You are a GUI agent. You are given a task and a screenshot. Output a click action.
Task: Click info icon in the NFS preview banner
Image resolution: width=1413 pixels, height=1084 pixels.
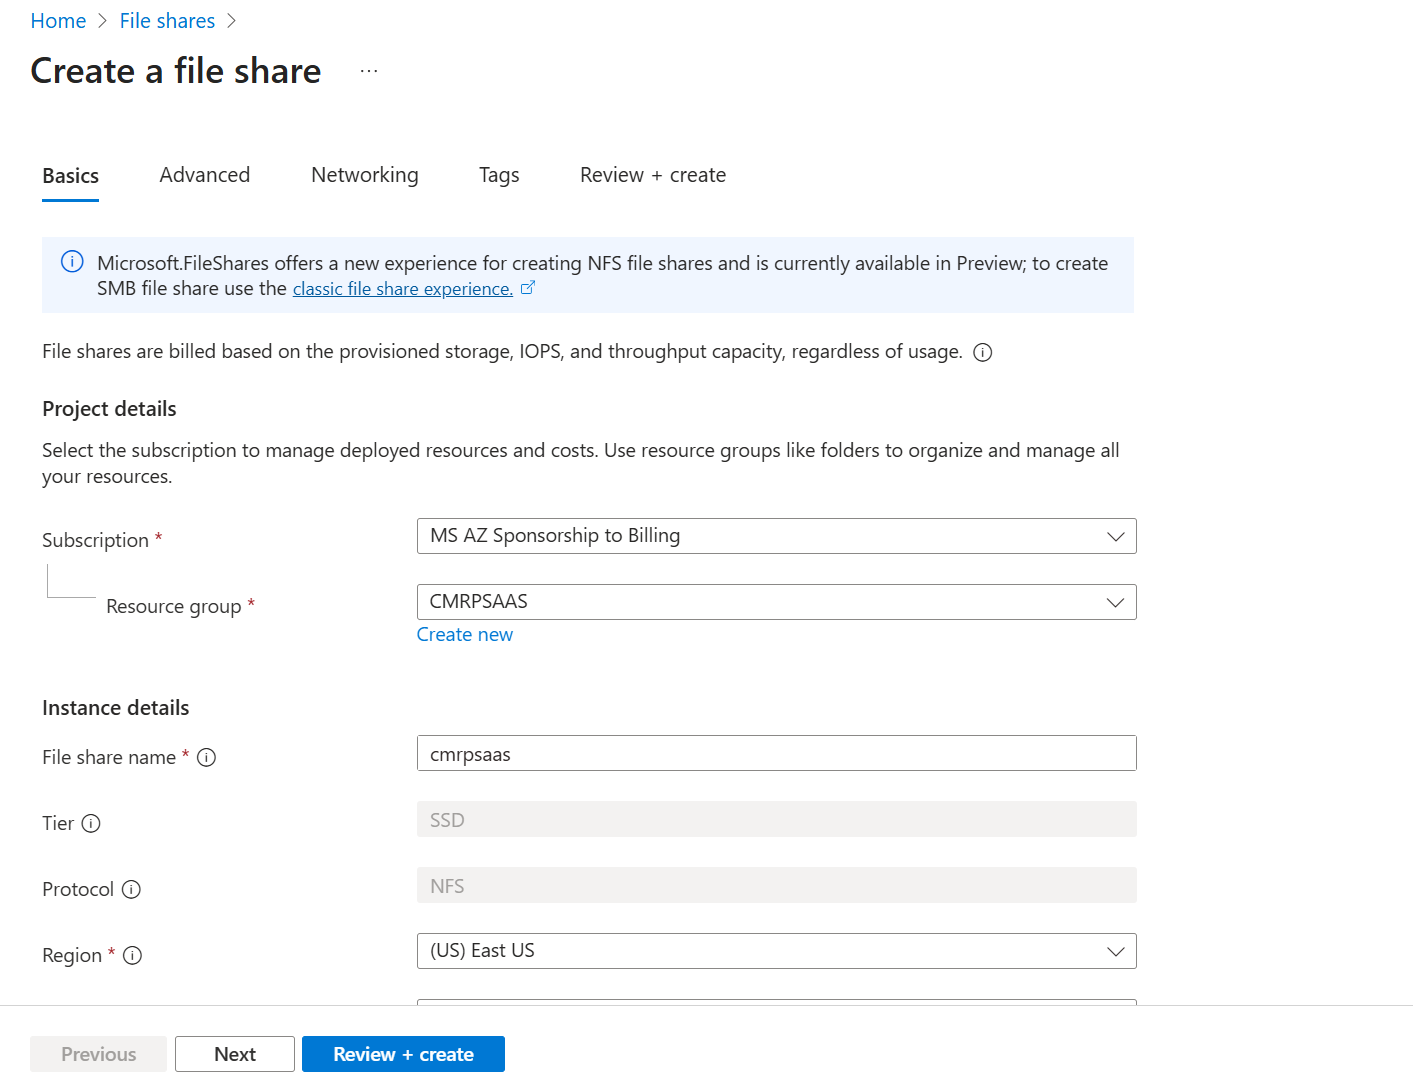[x=71, y=261]
